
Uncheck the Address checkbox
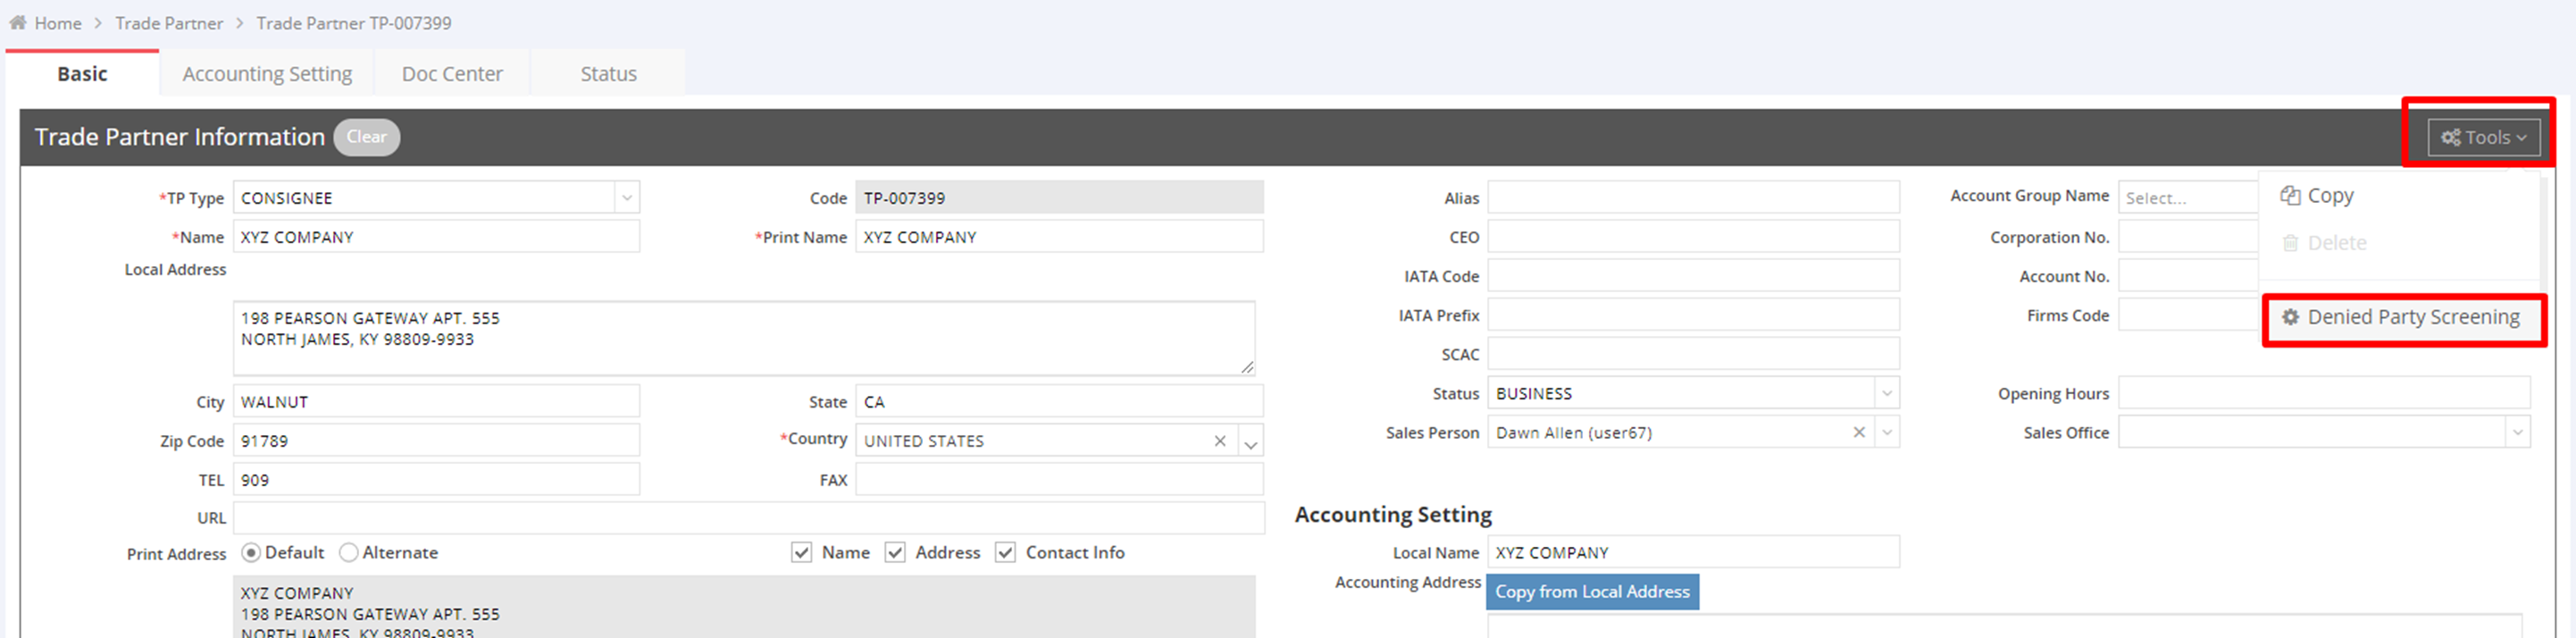click(x=895, y=553)
